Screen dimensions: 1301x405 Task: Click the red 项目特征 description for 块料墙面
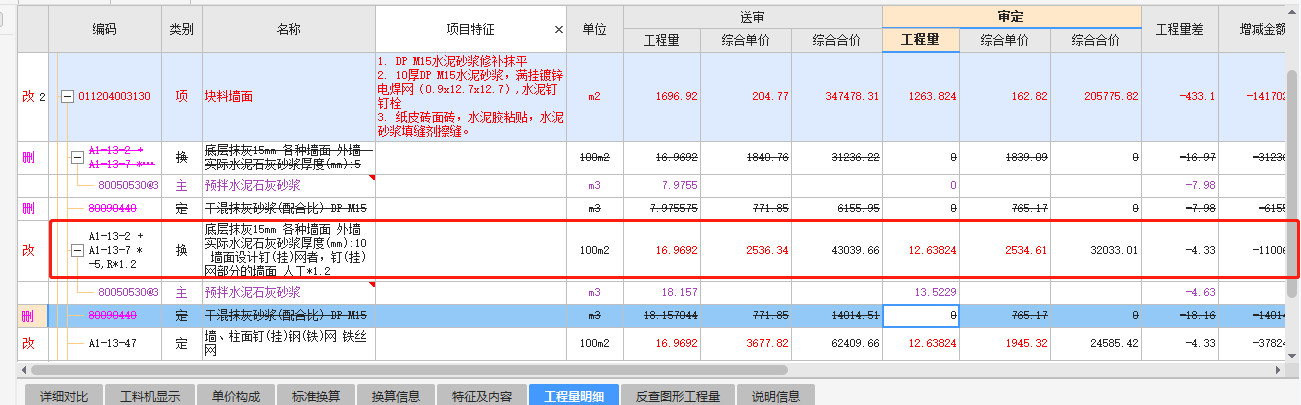click(470, 97)
